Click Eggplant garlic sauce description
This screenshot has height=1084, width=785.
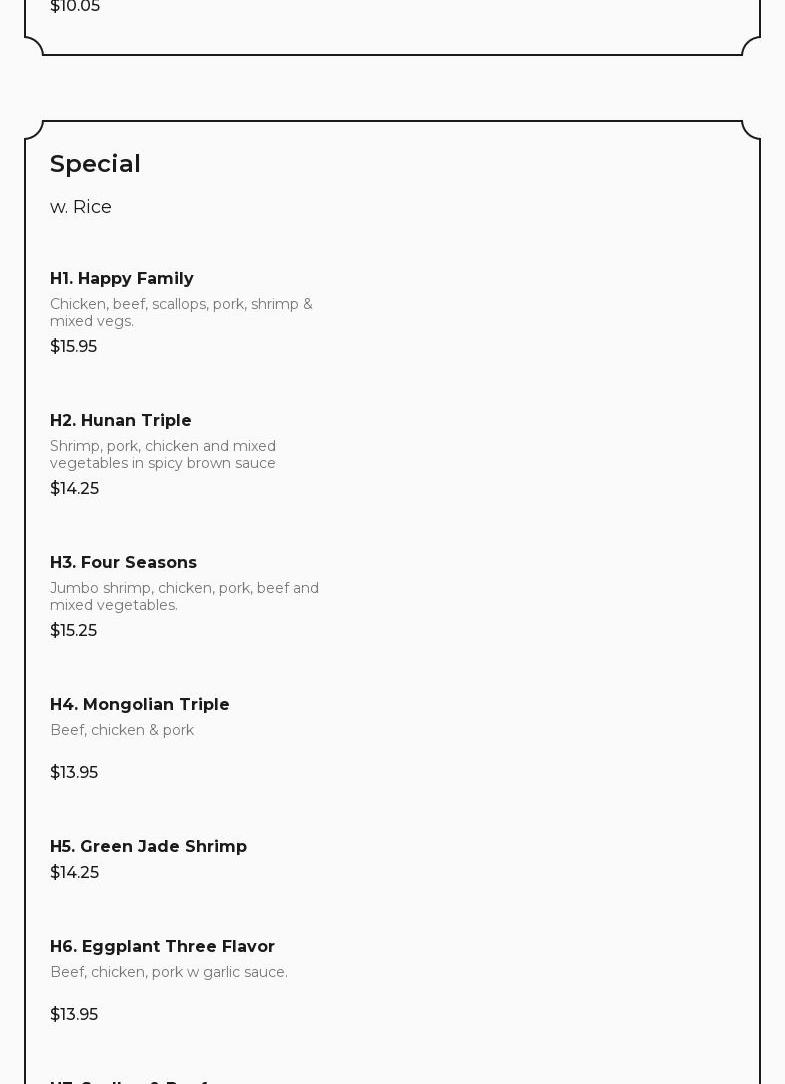coord(169,972)
